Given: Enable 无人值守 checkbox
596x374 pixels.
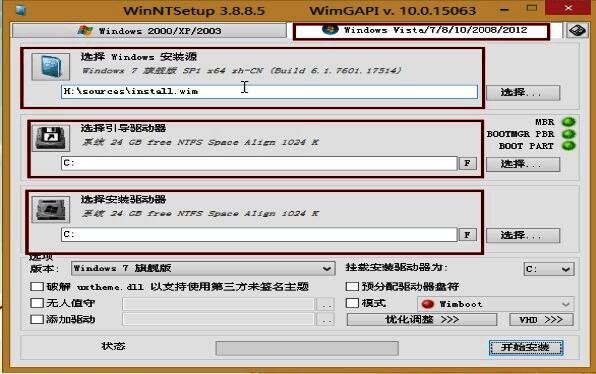Looking at the screenshot, I should tap(37, 303).
